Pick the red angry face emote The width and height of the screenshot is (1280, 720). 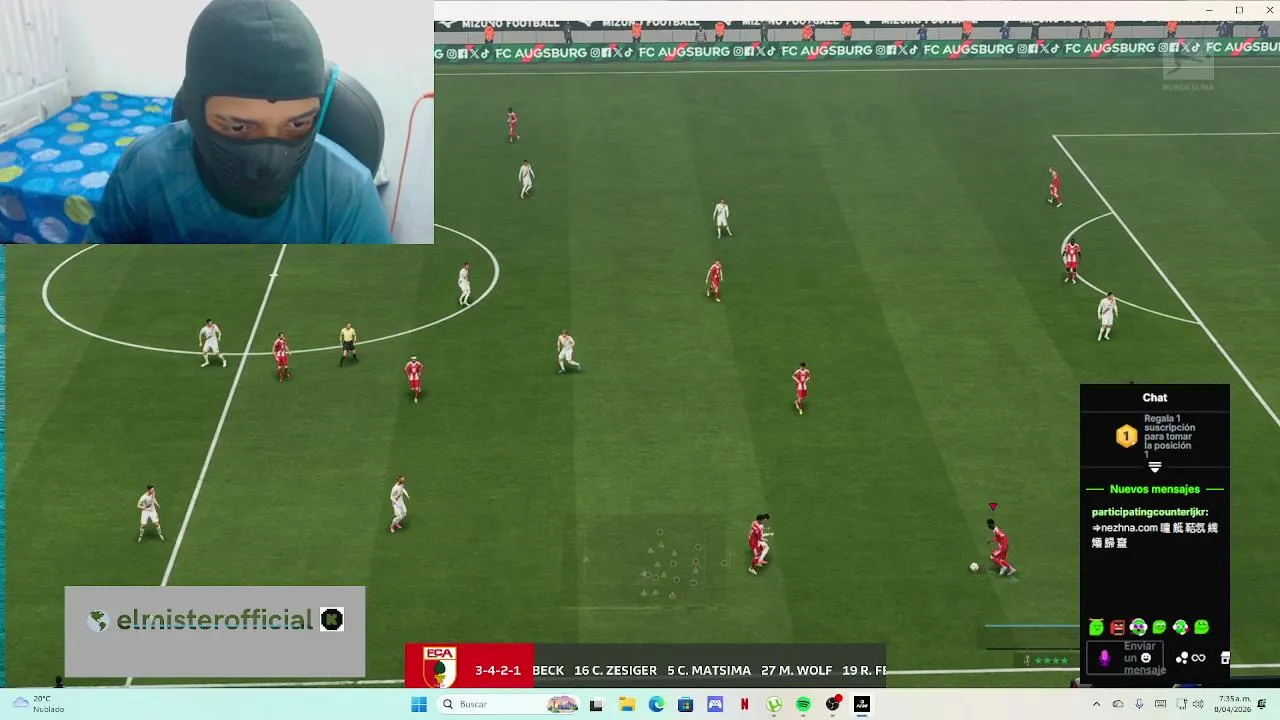pyautogui.click(x=1117, y=627)
